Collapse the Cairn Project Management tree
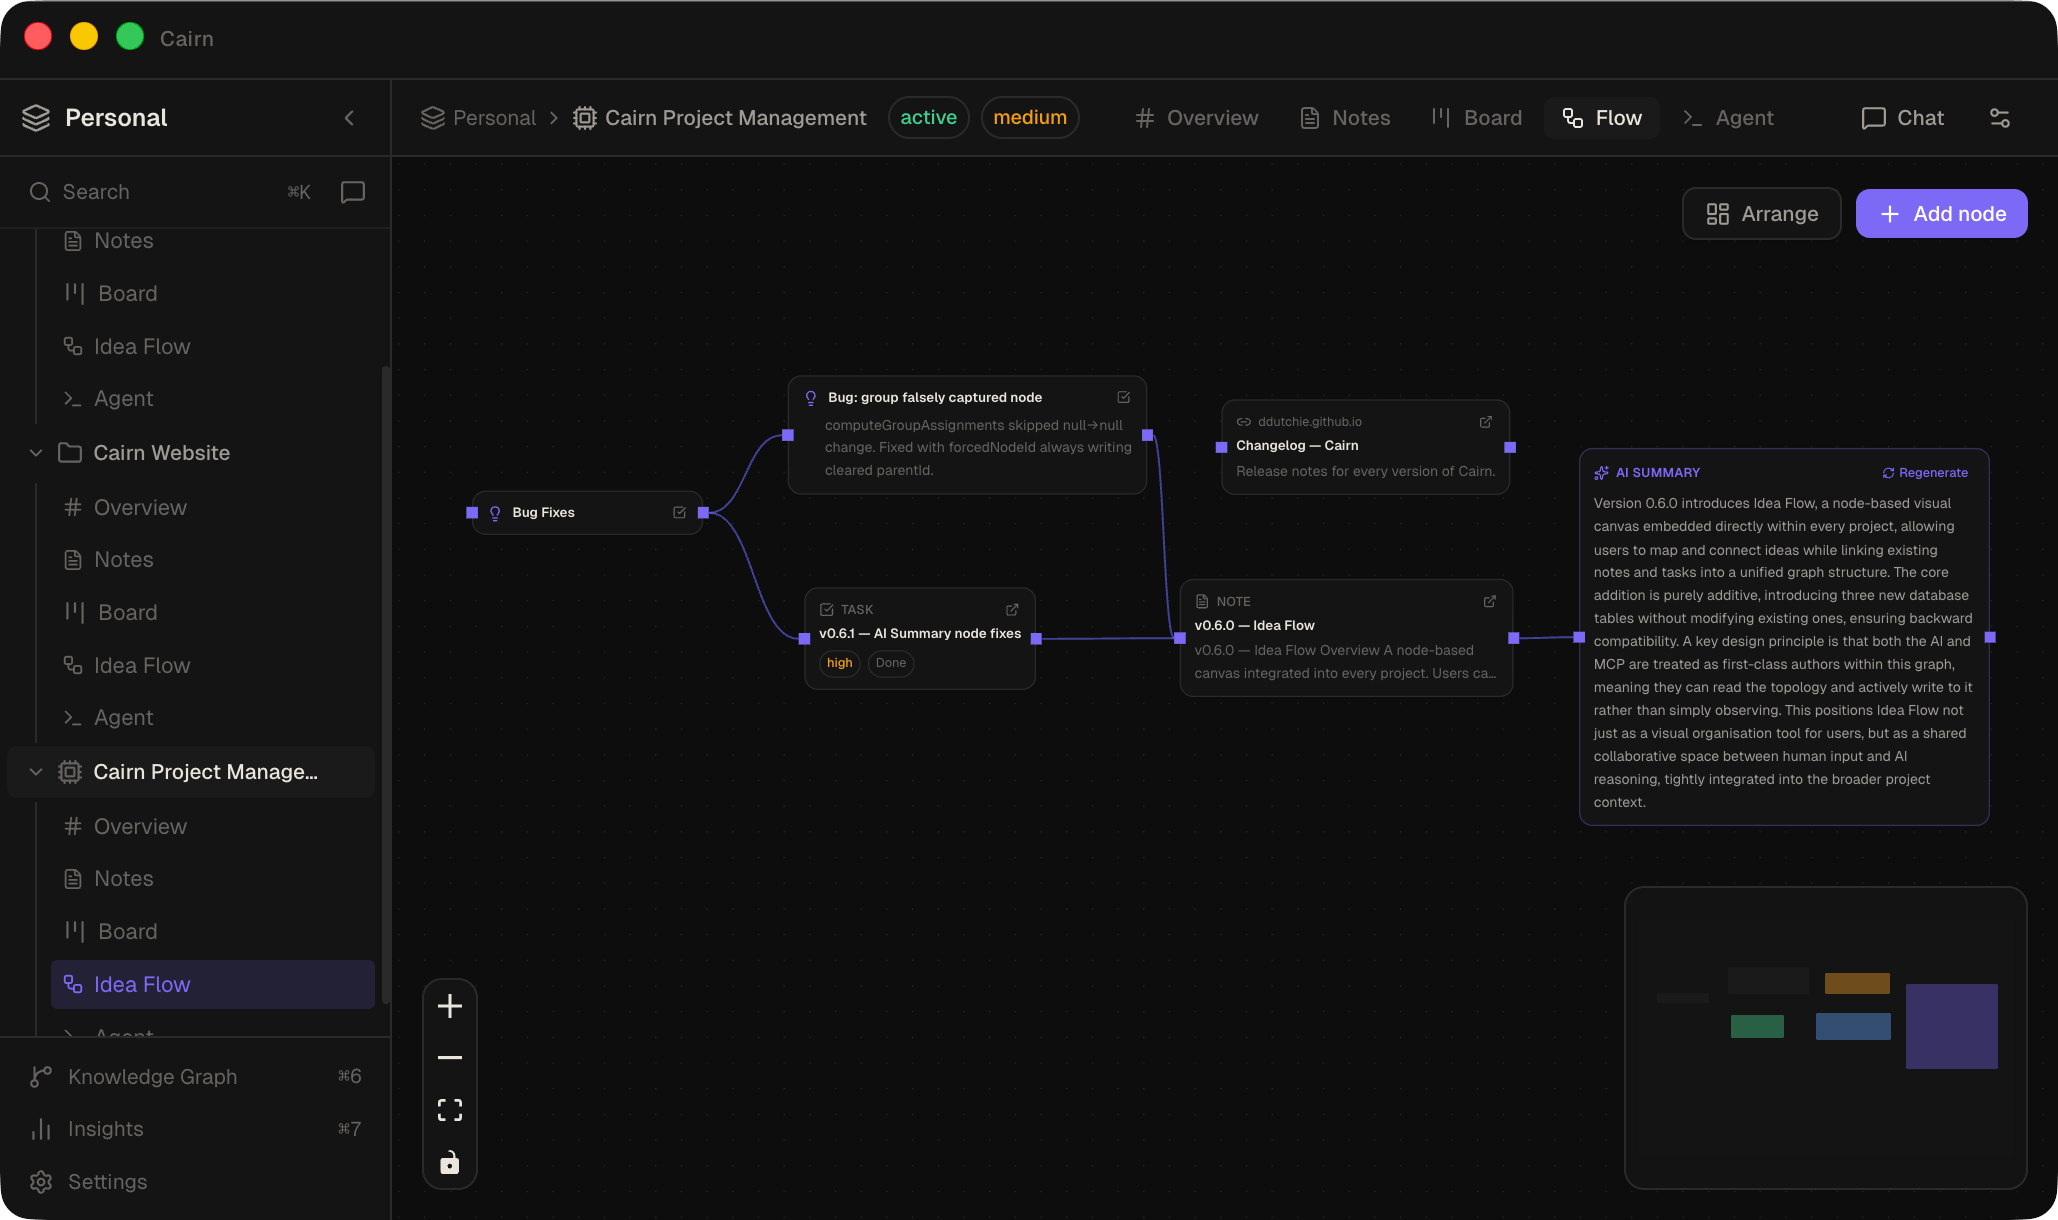The image size is (2058, 1220). [x=36, y=772]
